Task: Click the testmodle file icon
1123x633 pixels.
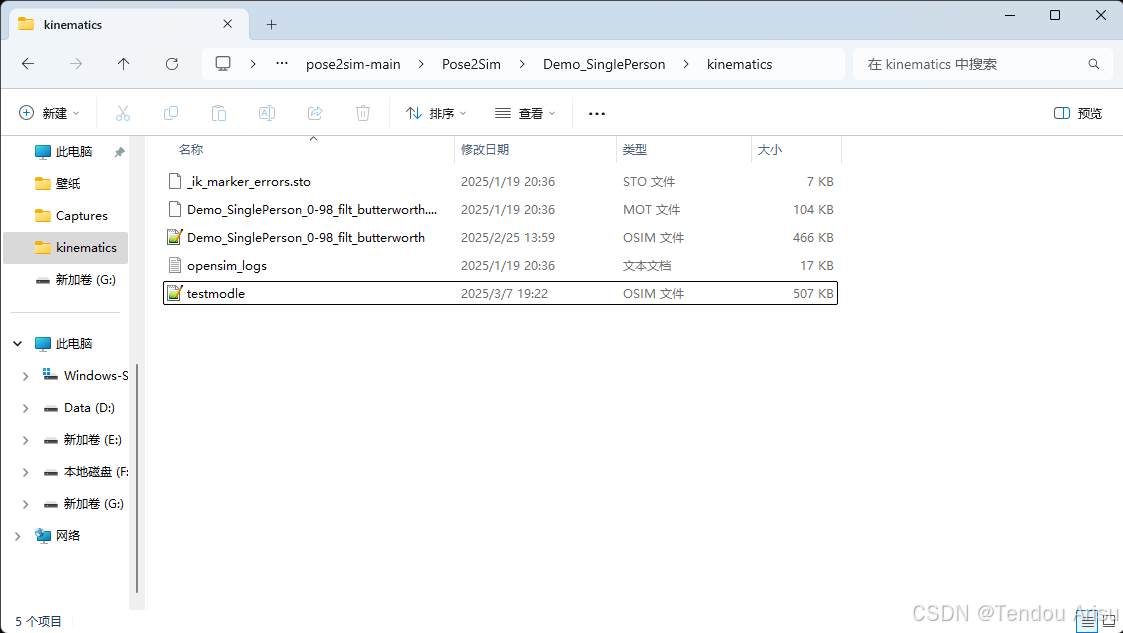Action: [174, 293]
